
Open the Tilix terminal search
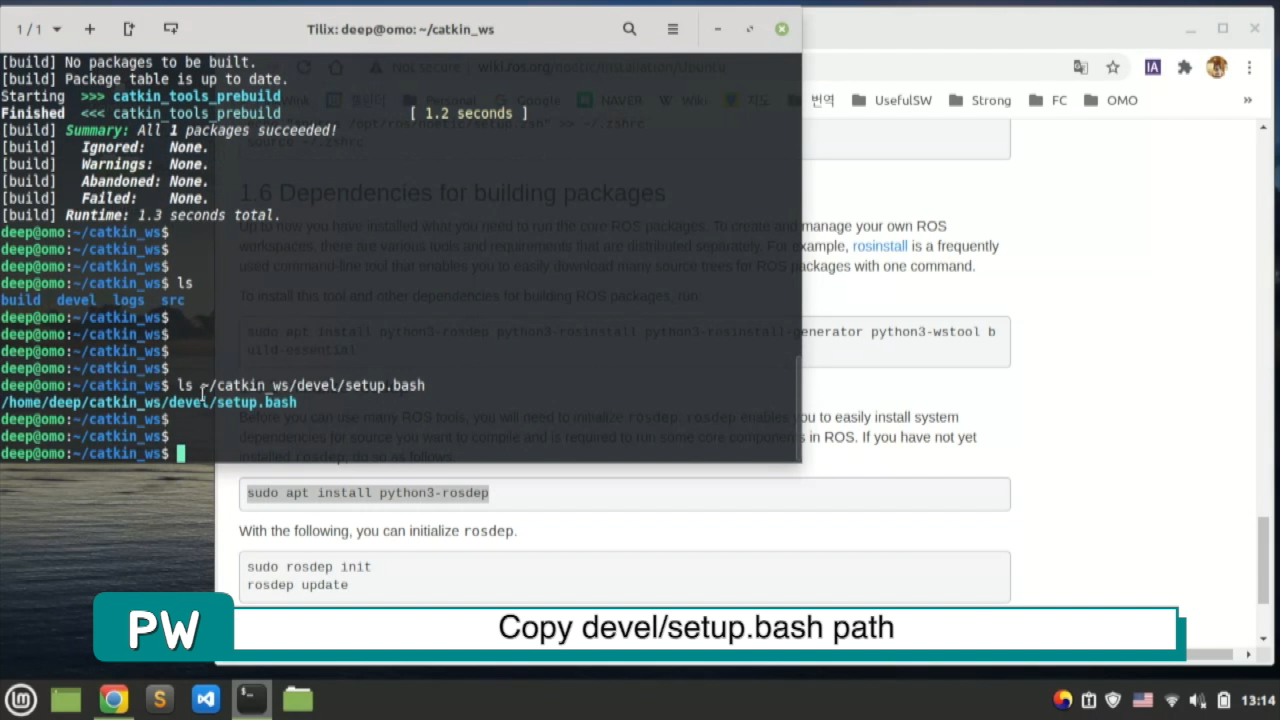pyautogui.click(x=629, y=29)
